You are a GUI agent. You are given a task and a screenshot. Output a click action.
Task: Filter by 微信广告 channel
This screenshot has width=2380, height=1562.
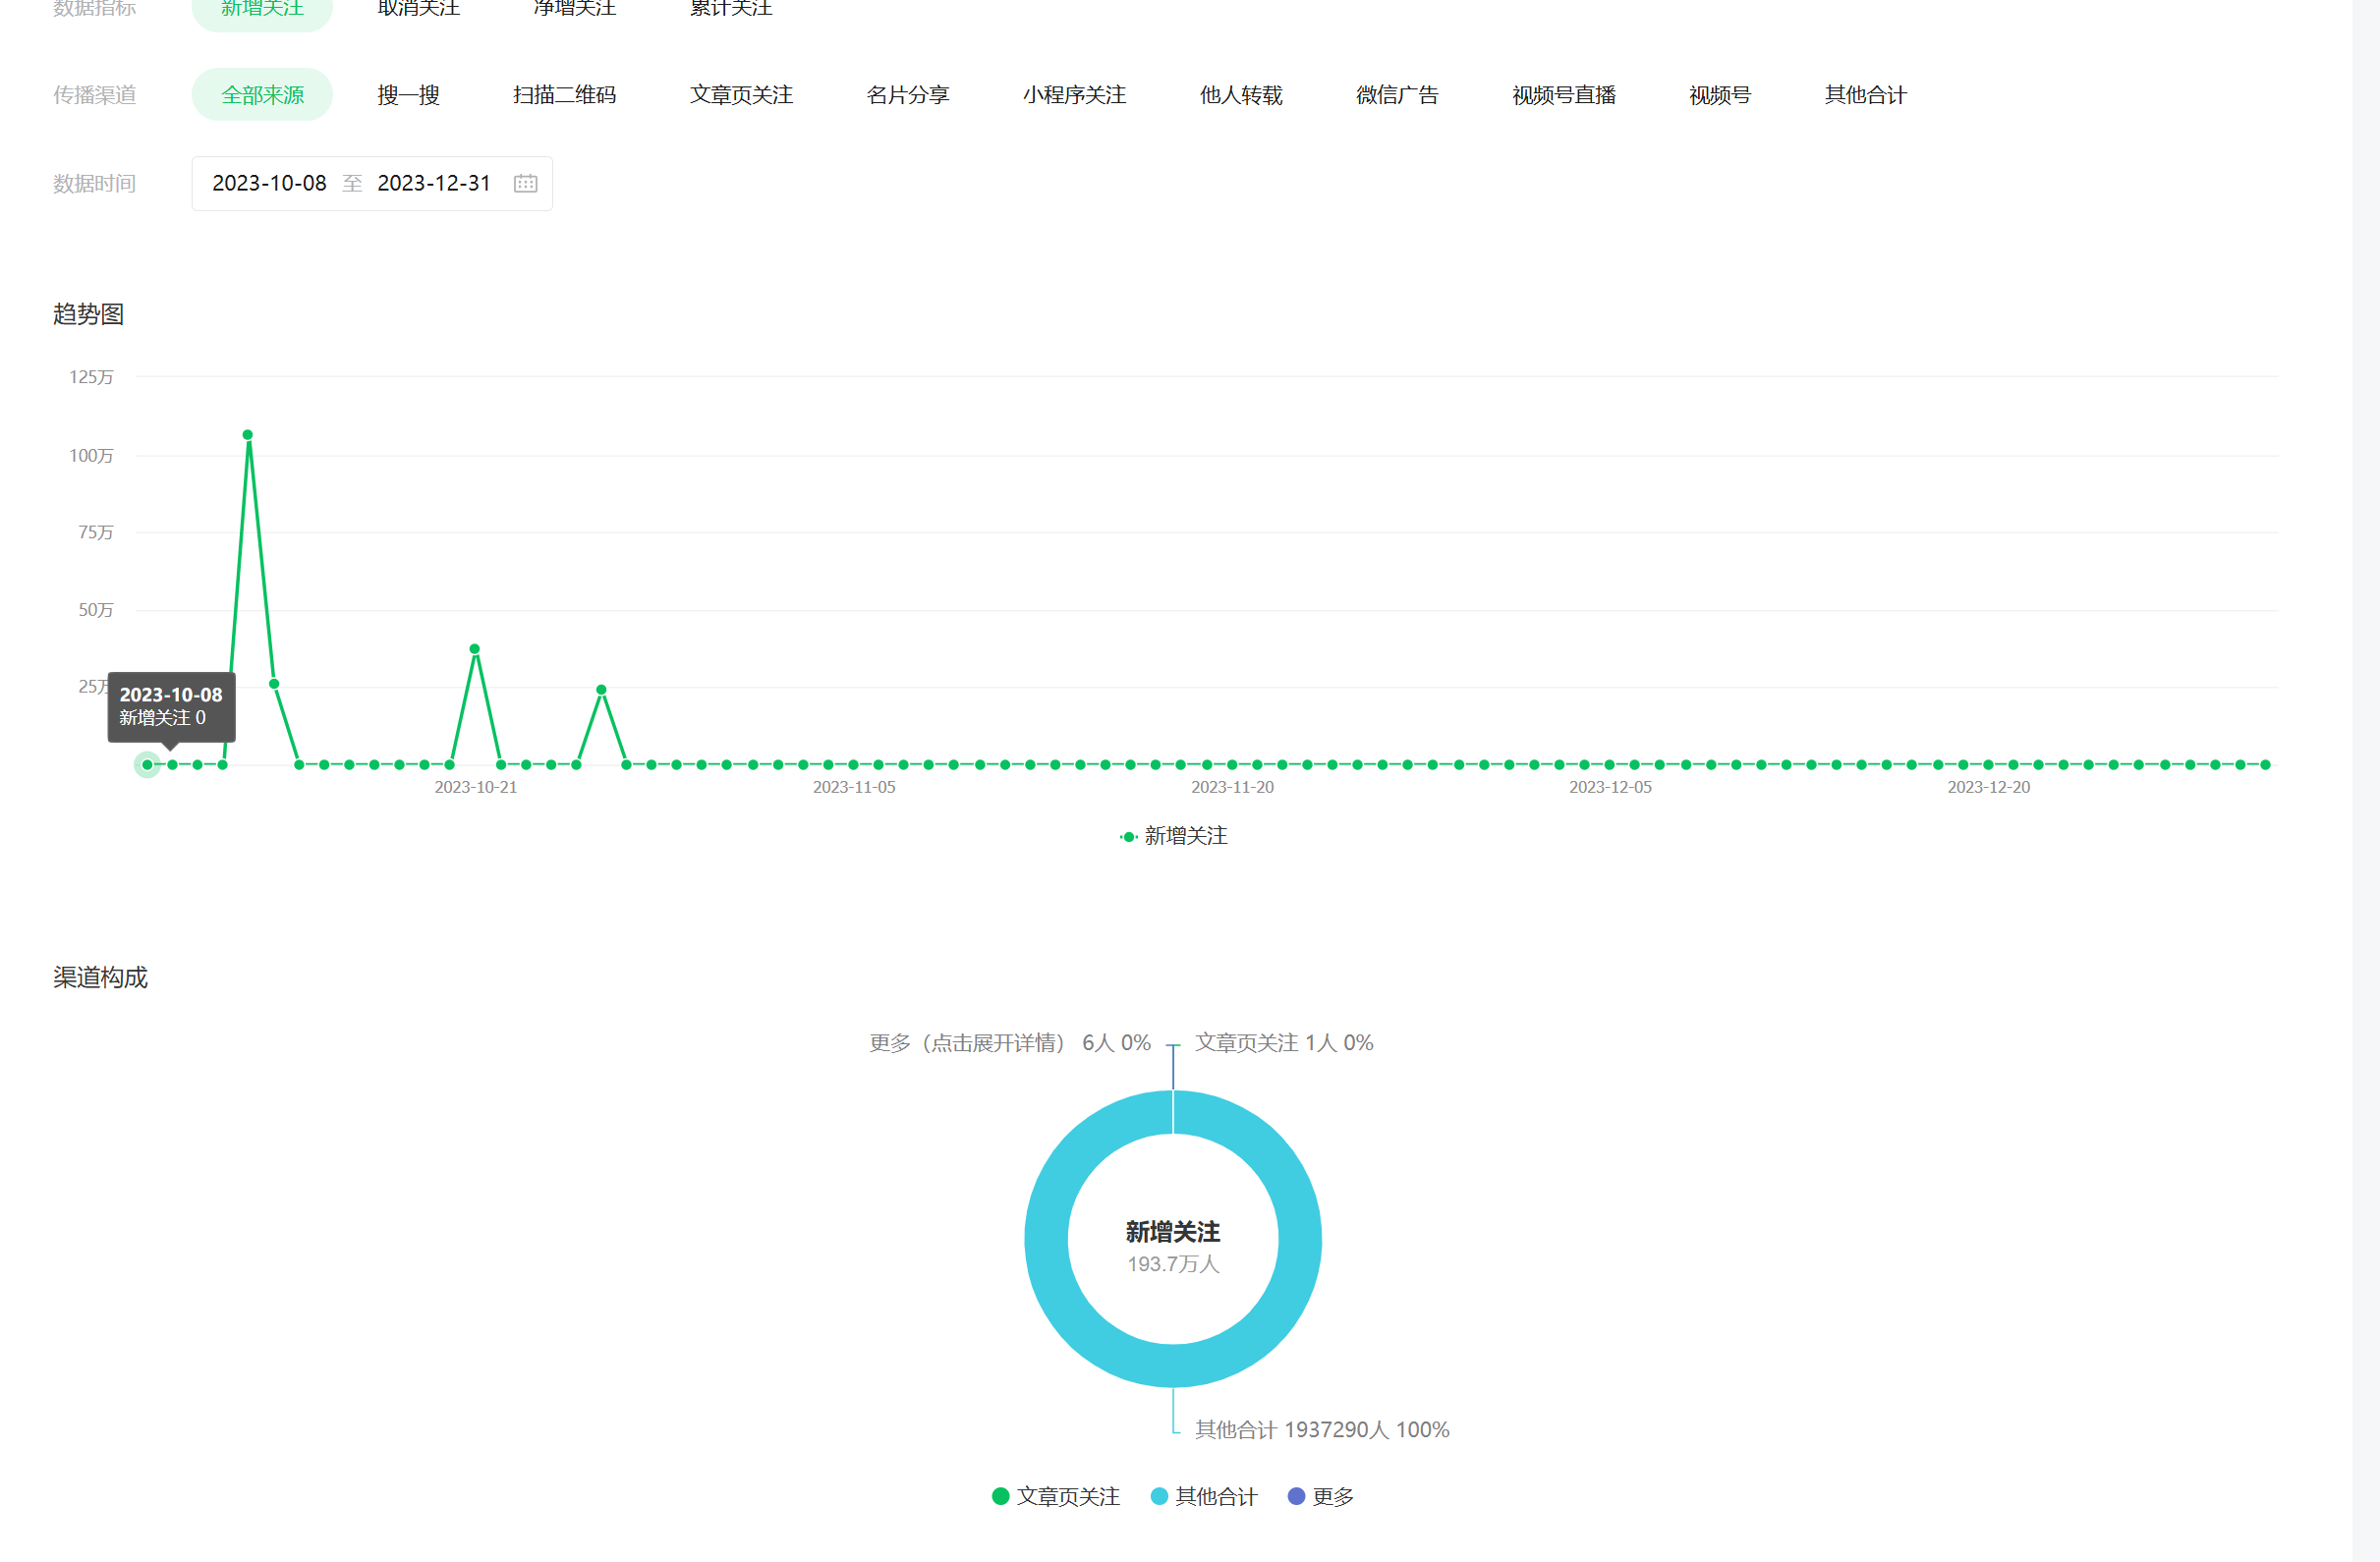click(1397, 95)
